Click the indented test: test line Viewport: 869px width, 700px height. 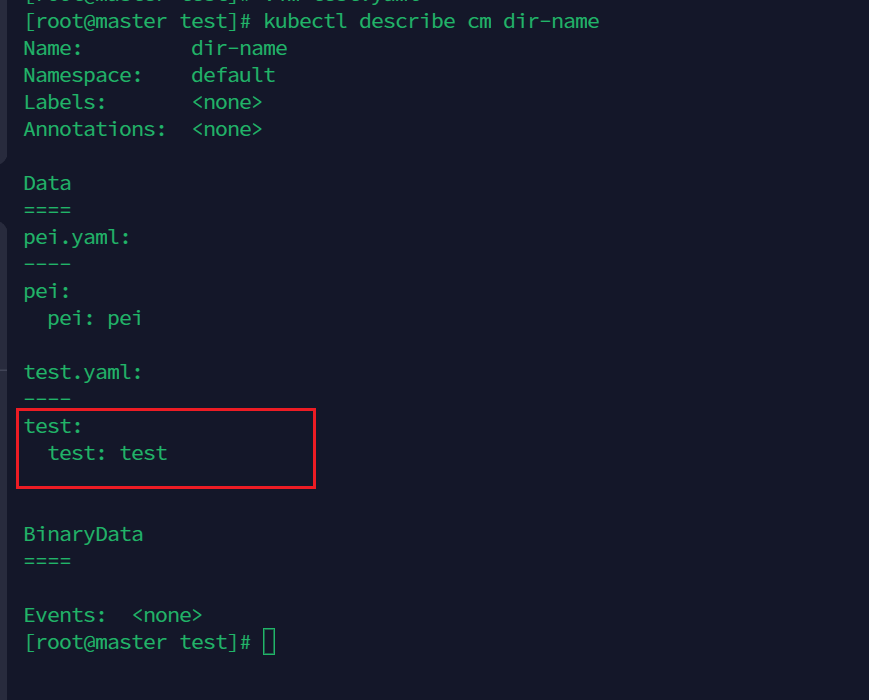click(107, 453)
